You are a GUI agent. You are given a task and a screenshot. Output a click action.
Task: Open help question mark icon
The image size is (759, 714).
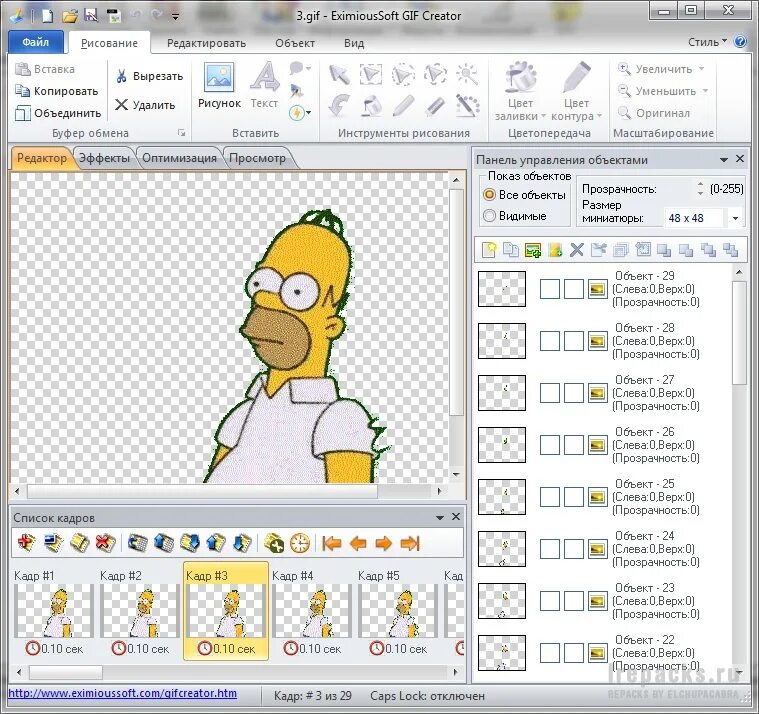740,42
